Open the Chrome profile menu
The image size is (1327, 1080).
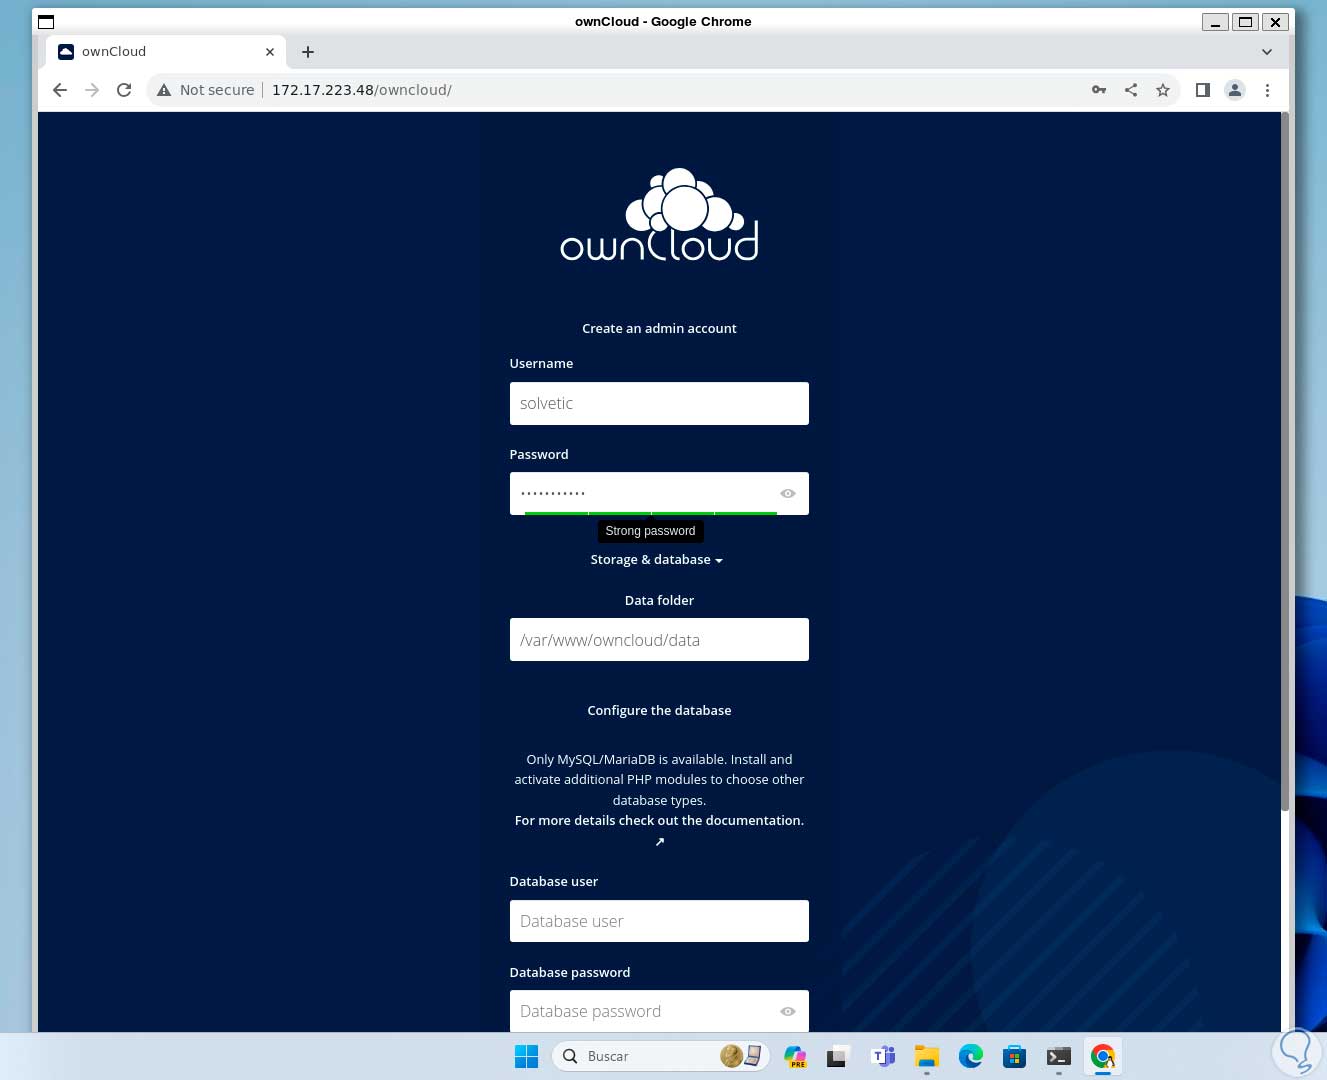[1235, 90]
